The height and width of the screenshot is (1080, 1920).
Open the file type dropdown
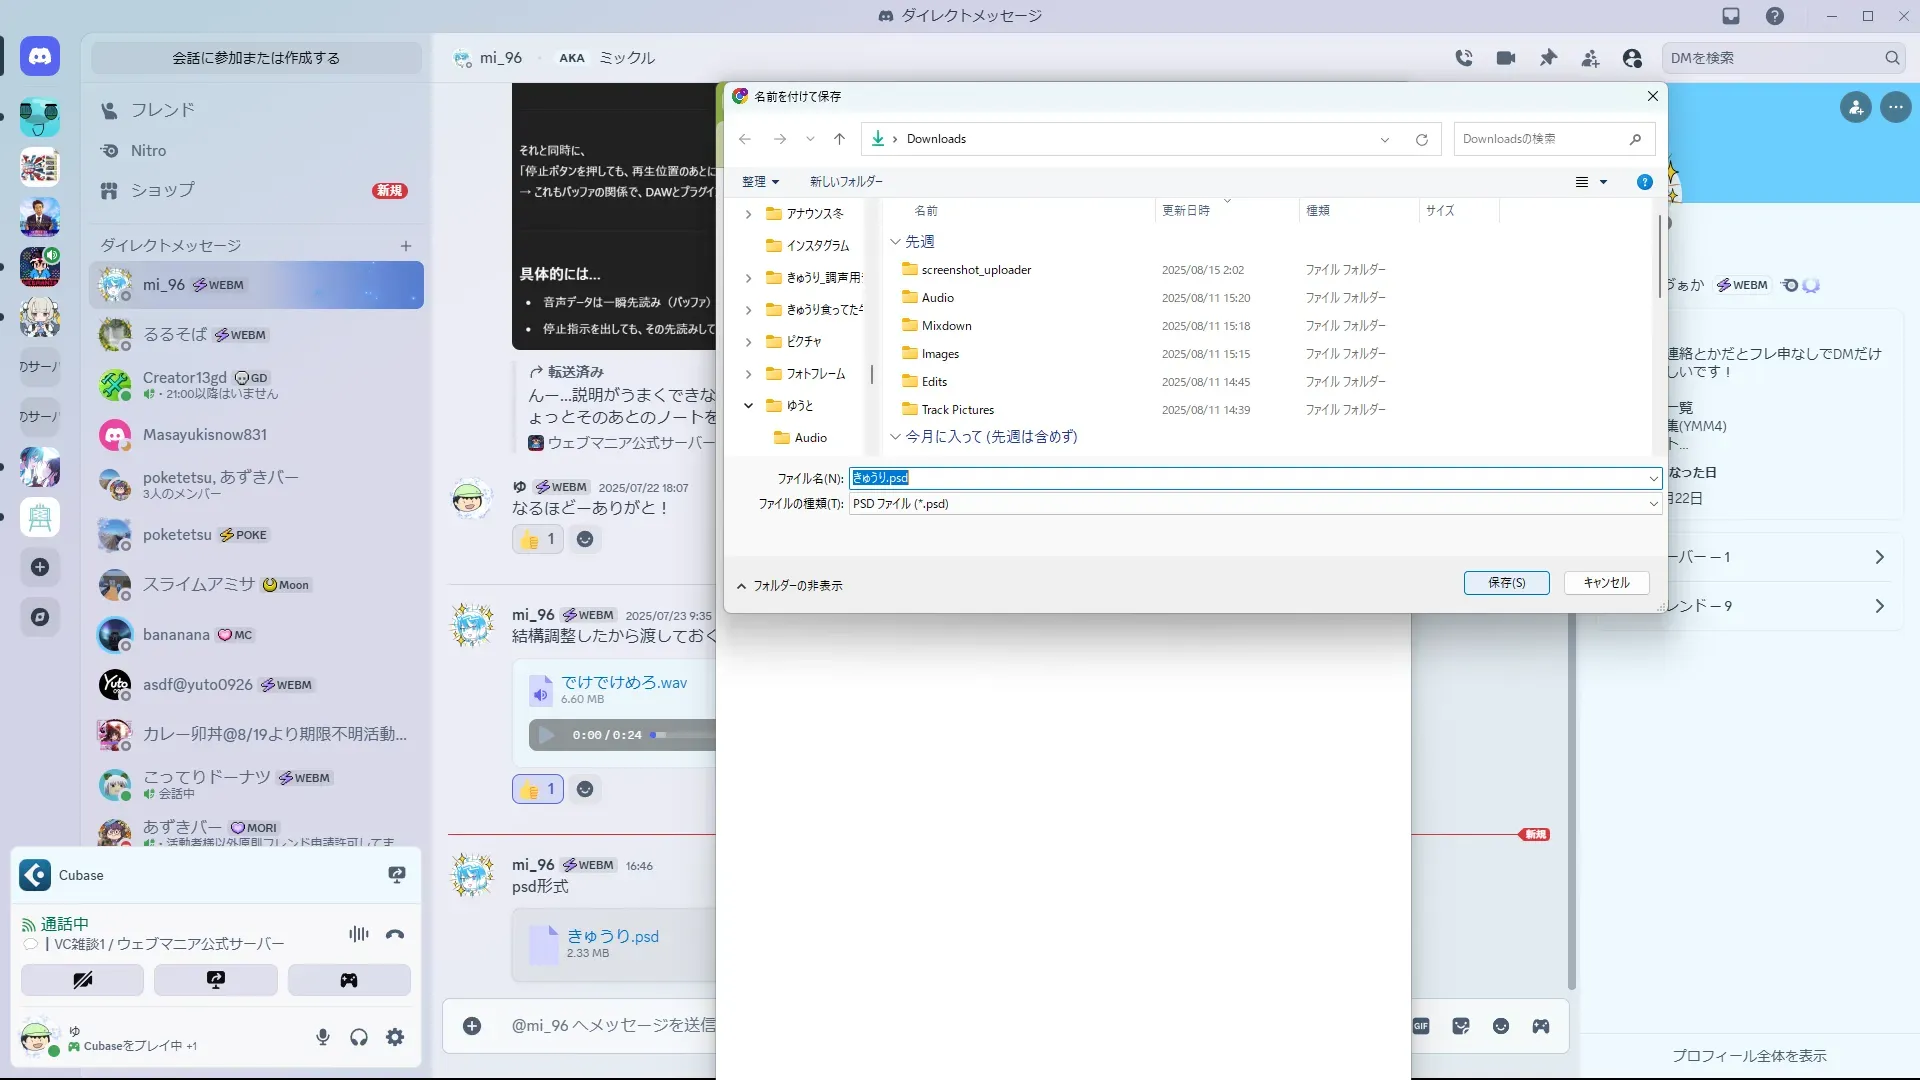pos(1653,504)
